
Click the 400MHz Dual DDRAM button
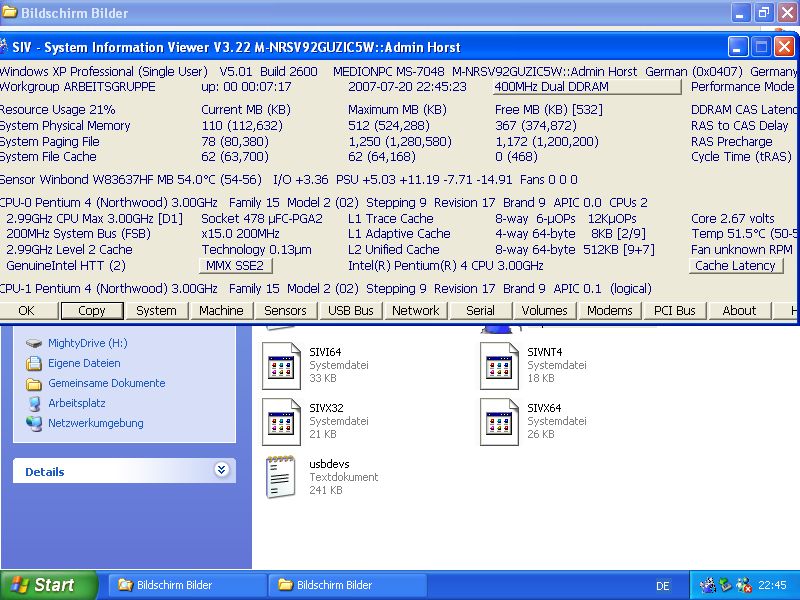[587, 87]
